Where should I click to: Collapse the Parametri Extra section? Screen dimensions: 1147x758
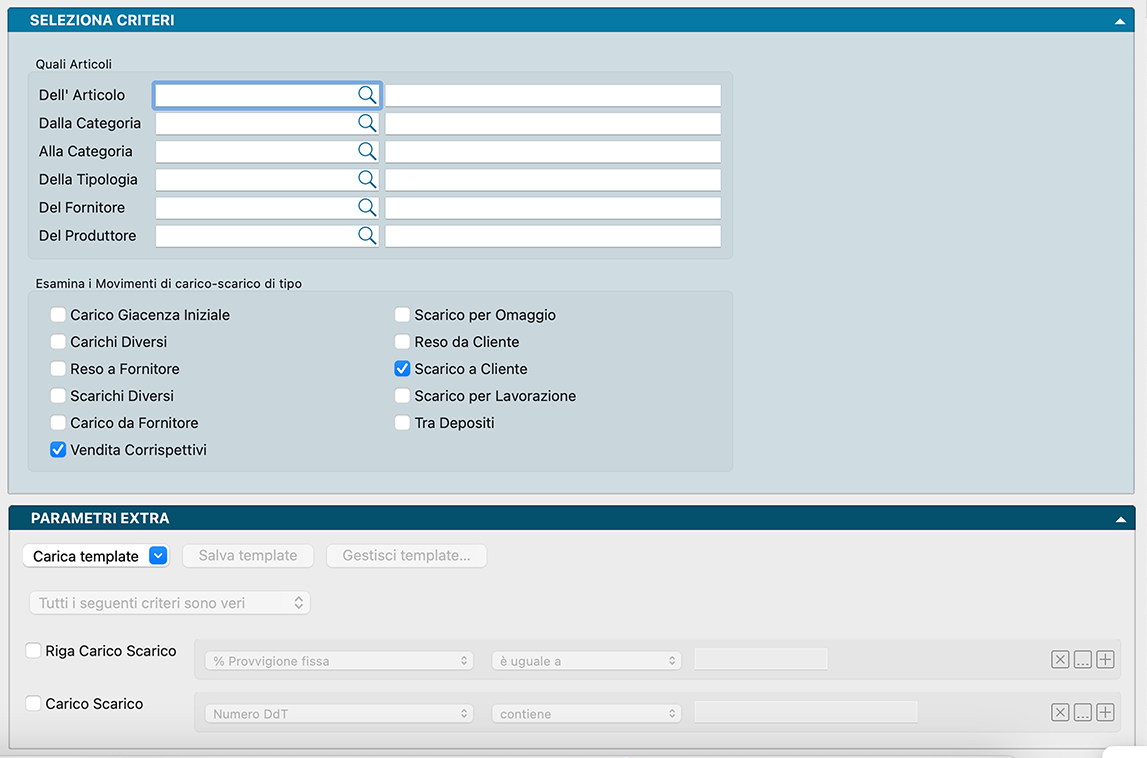pos(1120,519)
